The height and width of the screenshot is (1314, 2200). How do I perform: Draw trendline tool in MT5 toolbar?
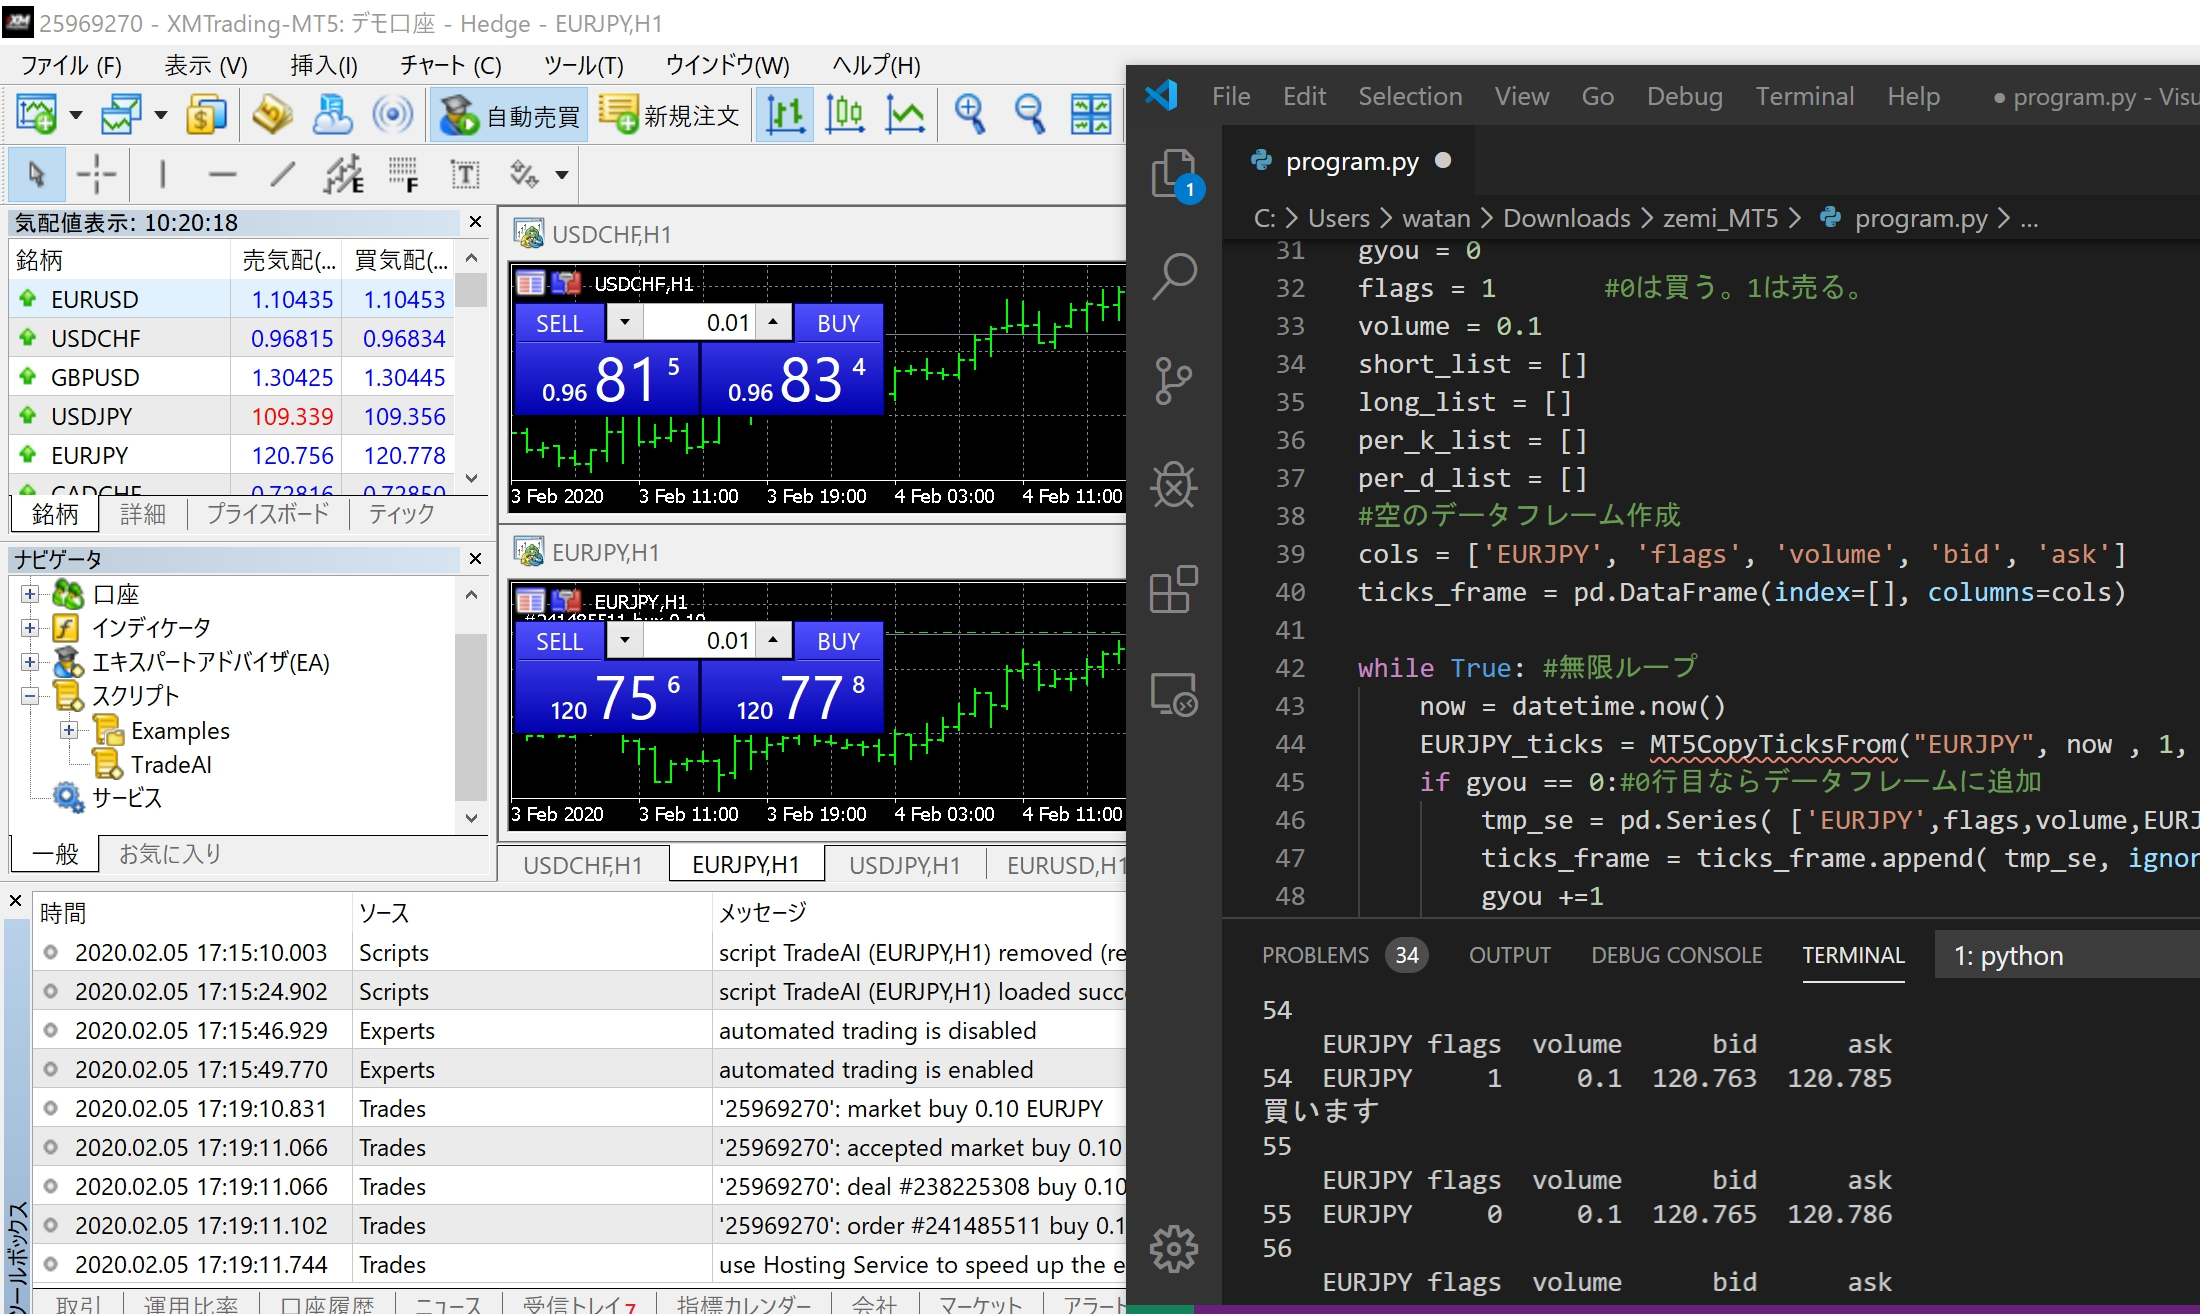(x=283, y=174)
